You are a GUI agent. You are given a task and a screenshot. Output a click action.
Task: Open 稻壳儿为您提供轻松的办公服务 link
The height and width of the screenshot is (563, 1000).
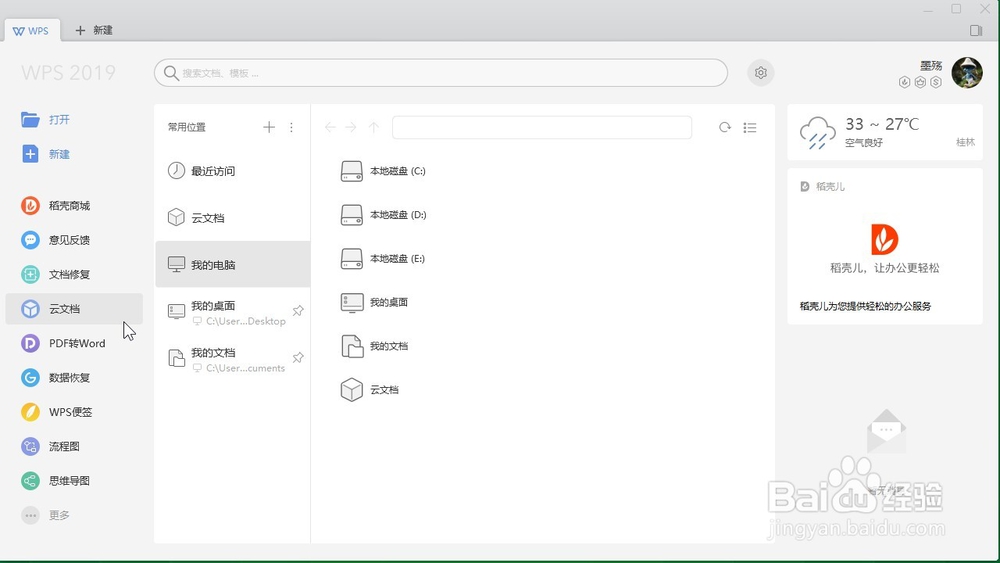coord(865,306)
